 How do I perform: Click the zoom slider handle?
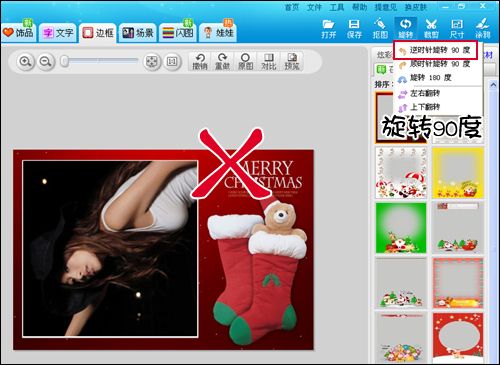(x=65, y=62)
